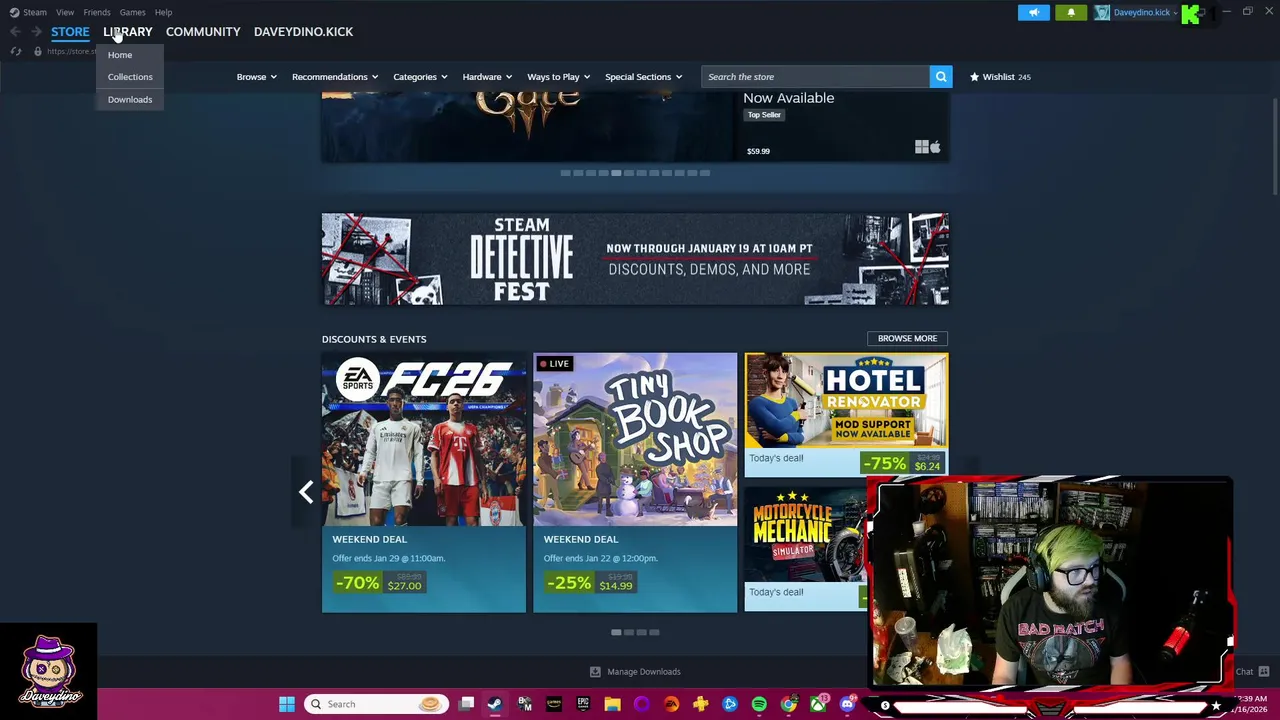Image resolution: width=1280 pixels, height=720 pixels.
Task: Click the Windows taskbar Search box
Action: (x=376, y=704)
